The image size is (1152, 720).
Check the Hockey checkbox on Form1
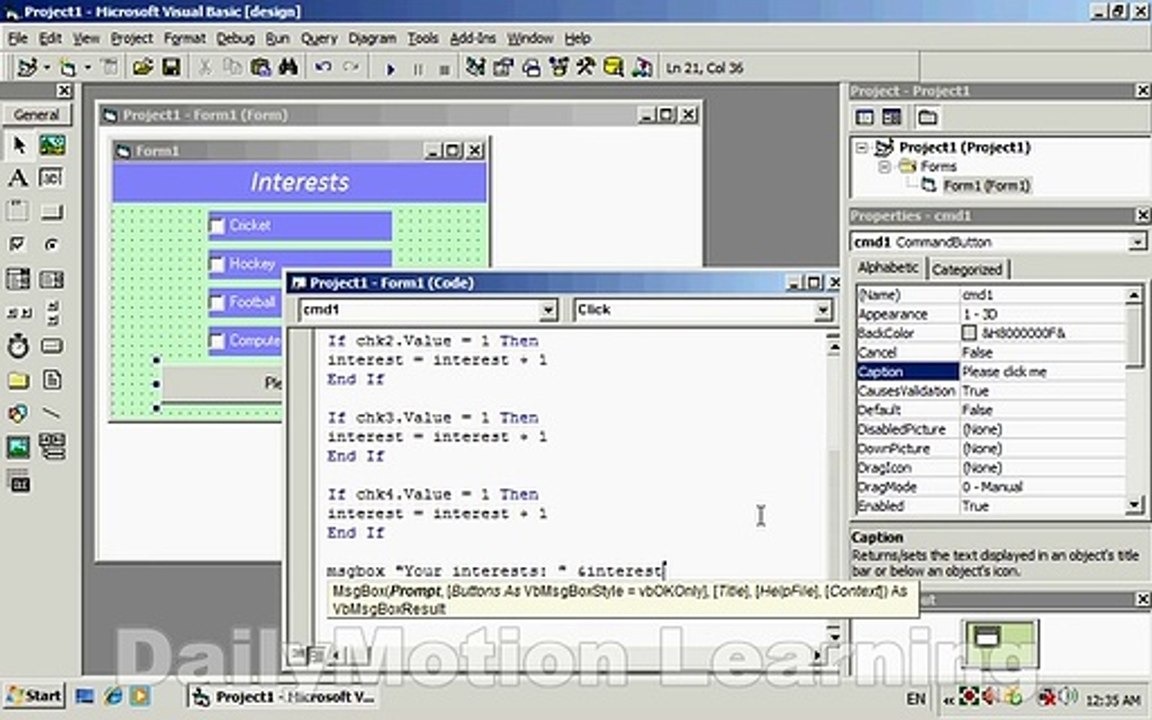pos(217,264)
